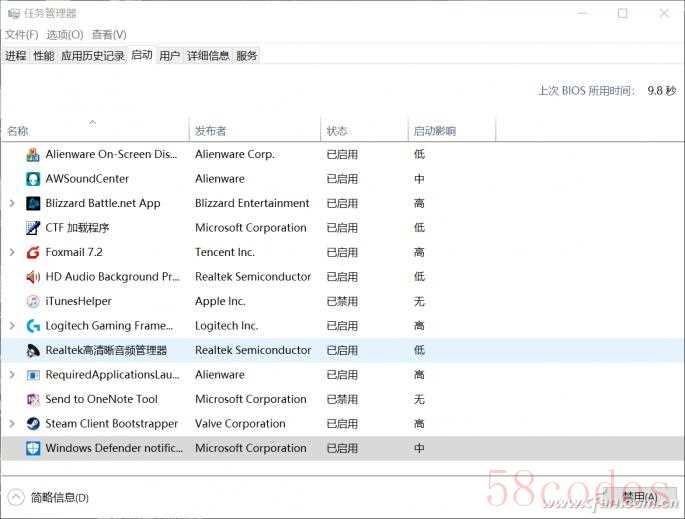
Task: Click the HD Audio Background Process speaker icon
Action: pos(33,277)
